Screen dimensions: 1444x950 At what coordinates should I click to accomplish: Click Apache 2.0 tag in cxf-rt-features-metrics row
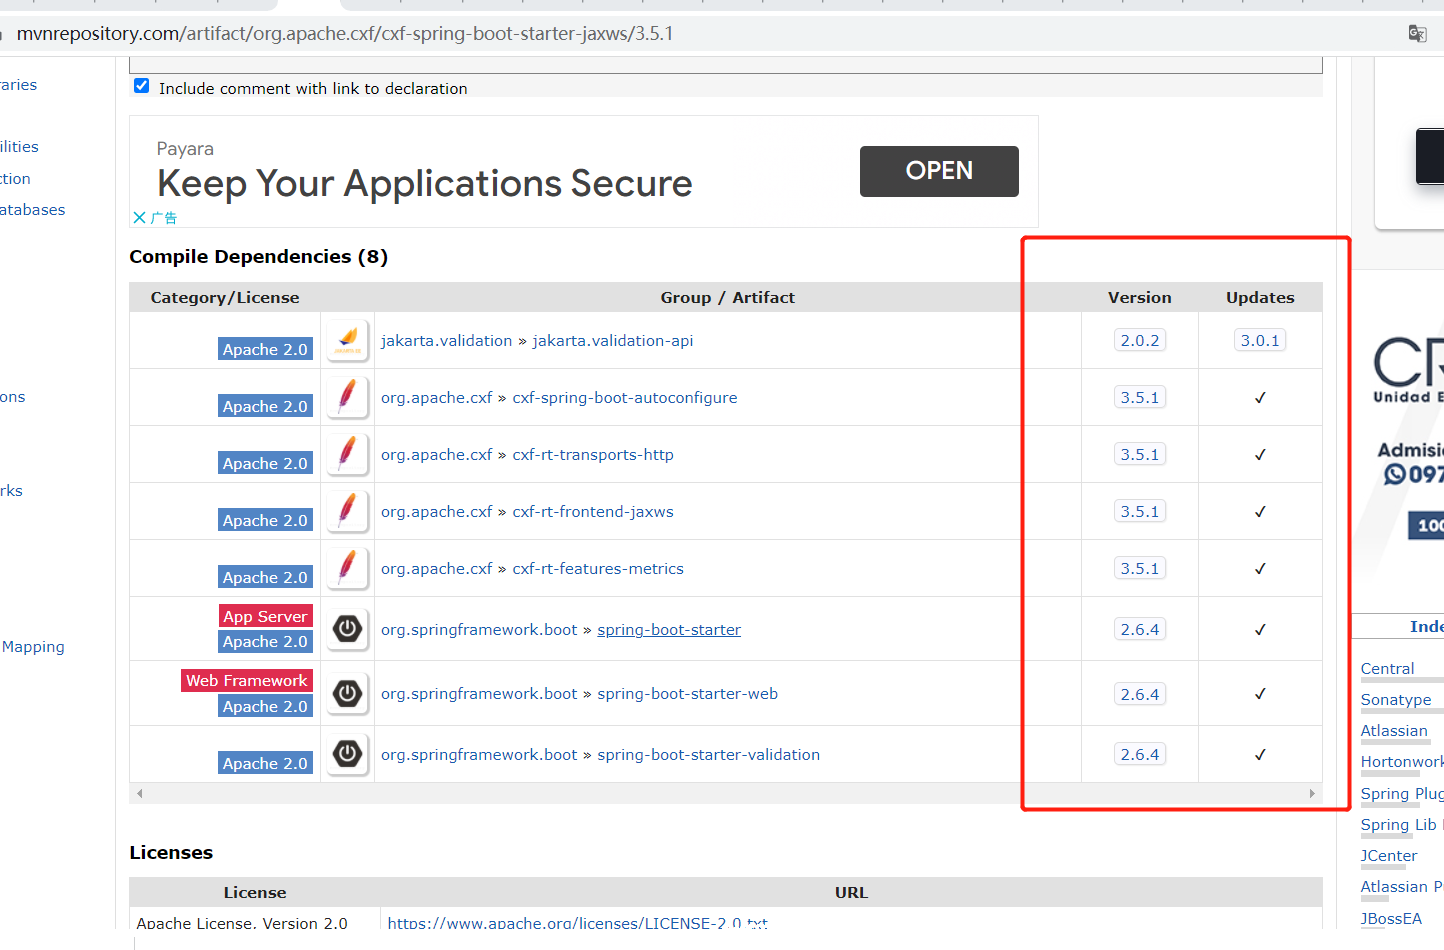pos(265,577)
